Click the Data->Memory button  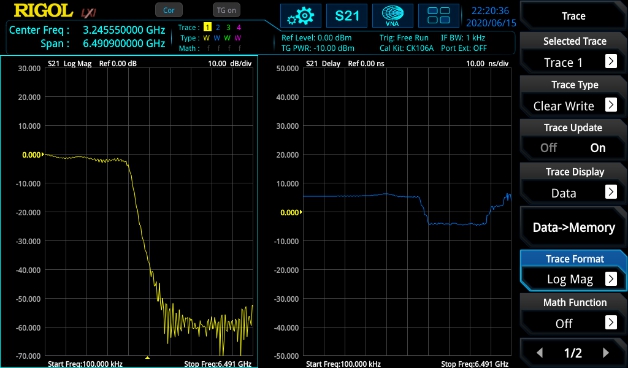click(573, 227)
